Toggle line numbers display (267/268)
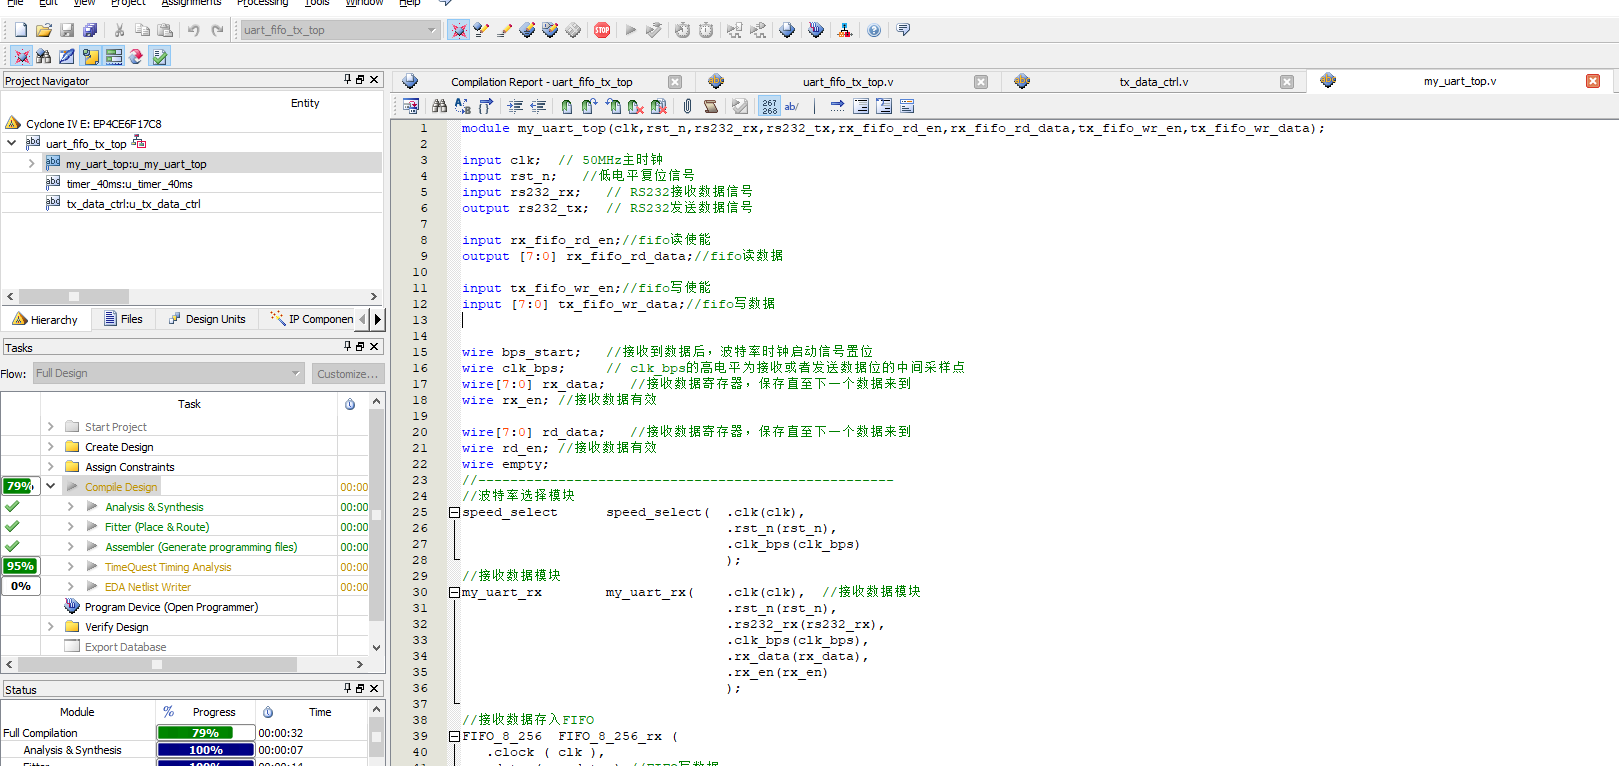The image size is (1619, 766). pyautogui.click(x=770, y=106)
